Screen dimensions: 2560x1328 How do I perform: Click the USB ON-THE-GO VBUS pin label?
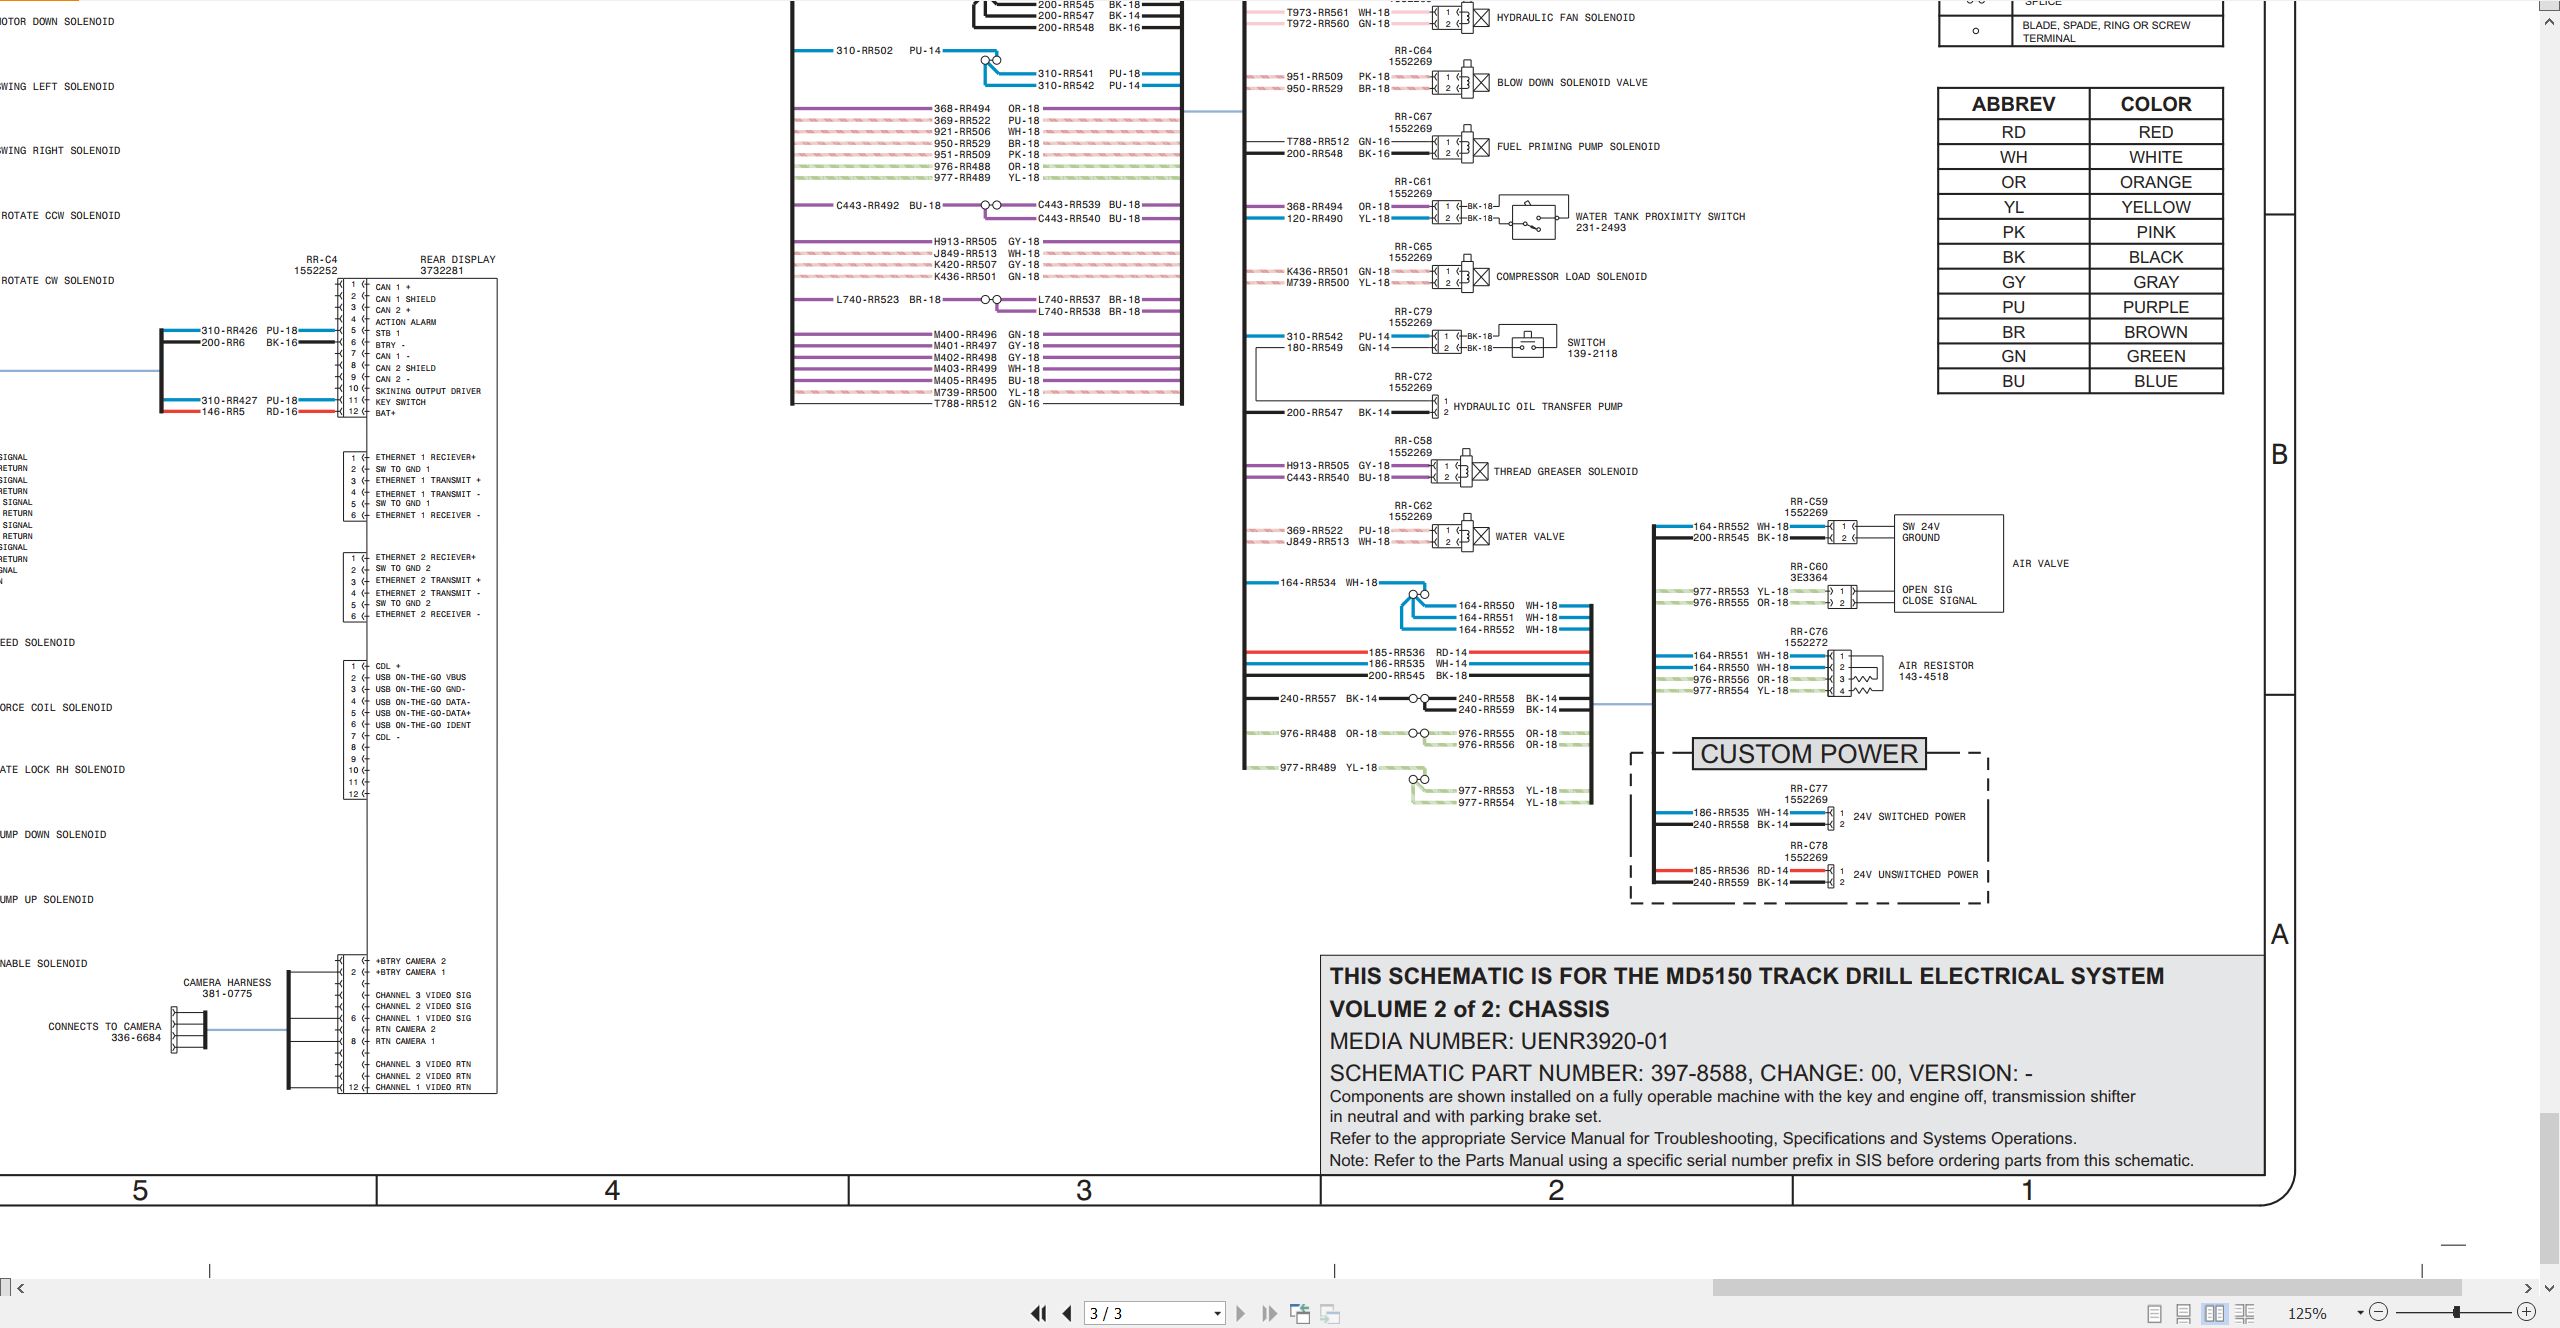tap(420, 677)
